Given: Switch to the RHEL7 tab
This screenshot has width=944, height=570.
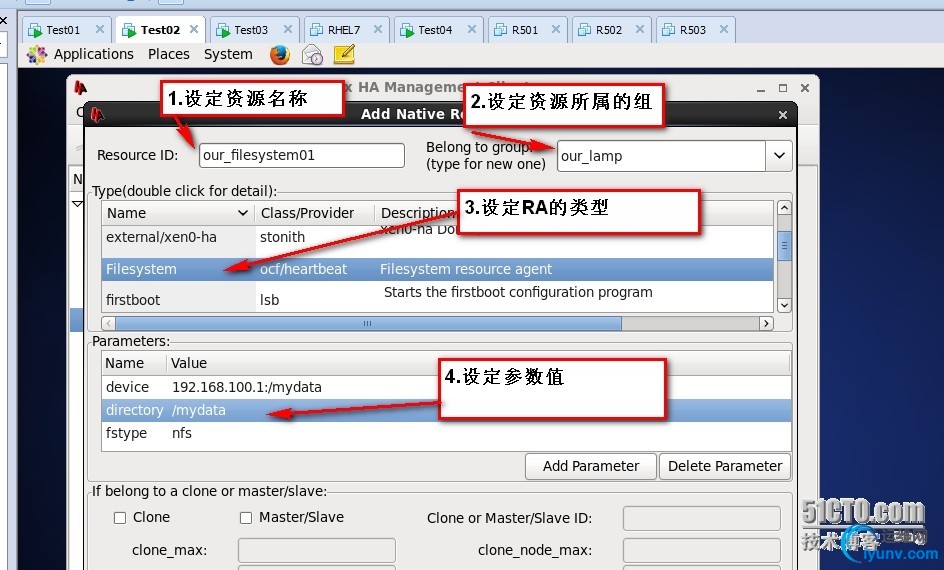Looking at the screenshot, I should point(344,29).
